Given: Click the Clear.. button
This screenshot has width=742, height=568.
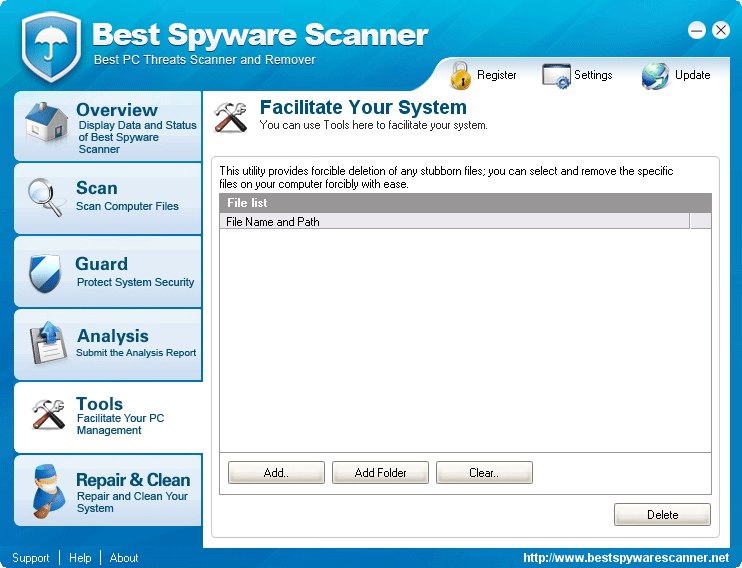Looking at the screenshot, I should point(484,472).
